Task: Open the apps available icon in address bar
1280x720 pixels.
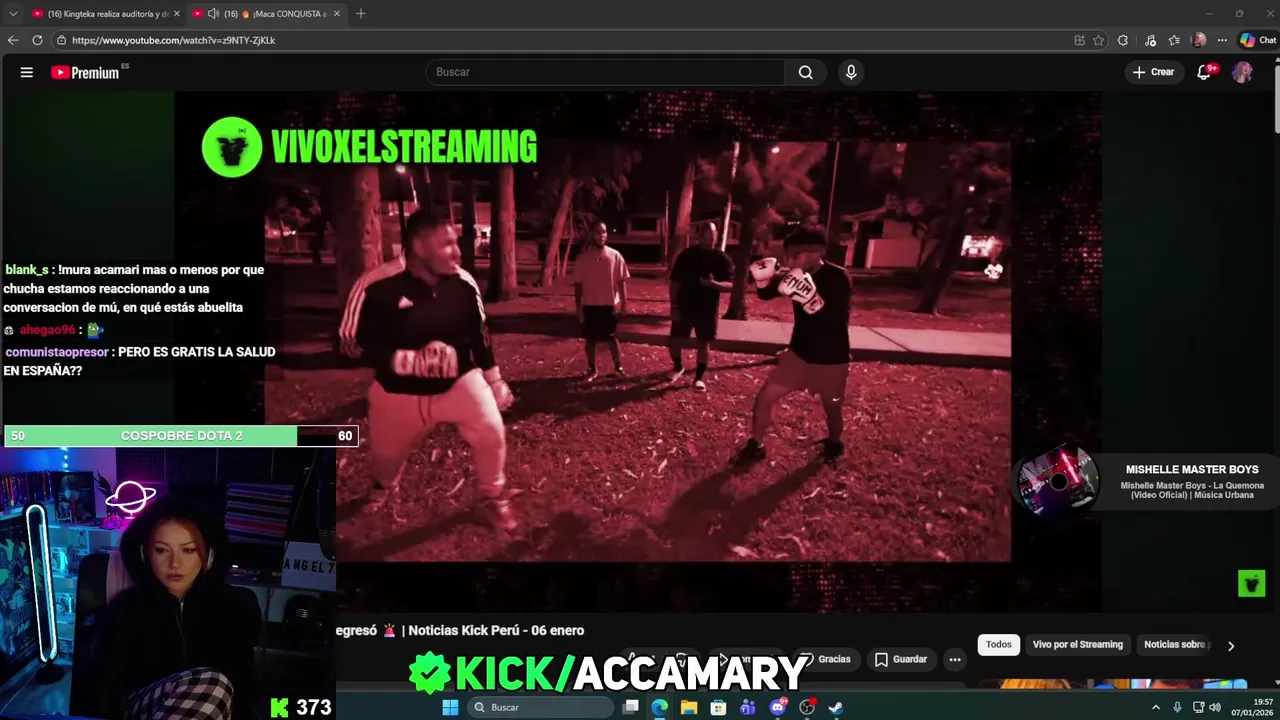Action: [x=1079, y=40]
